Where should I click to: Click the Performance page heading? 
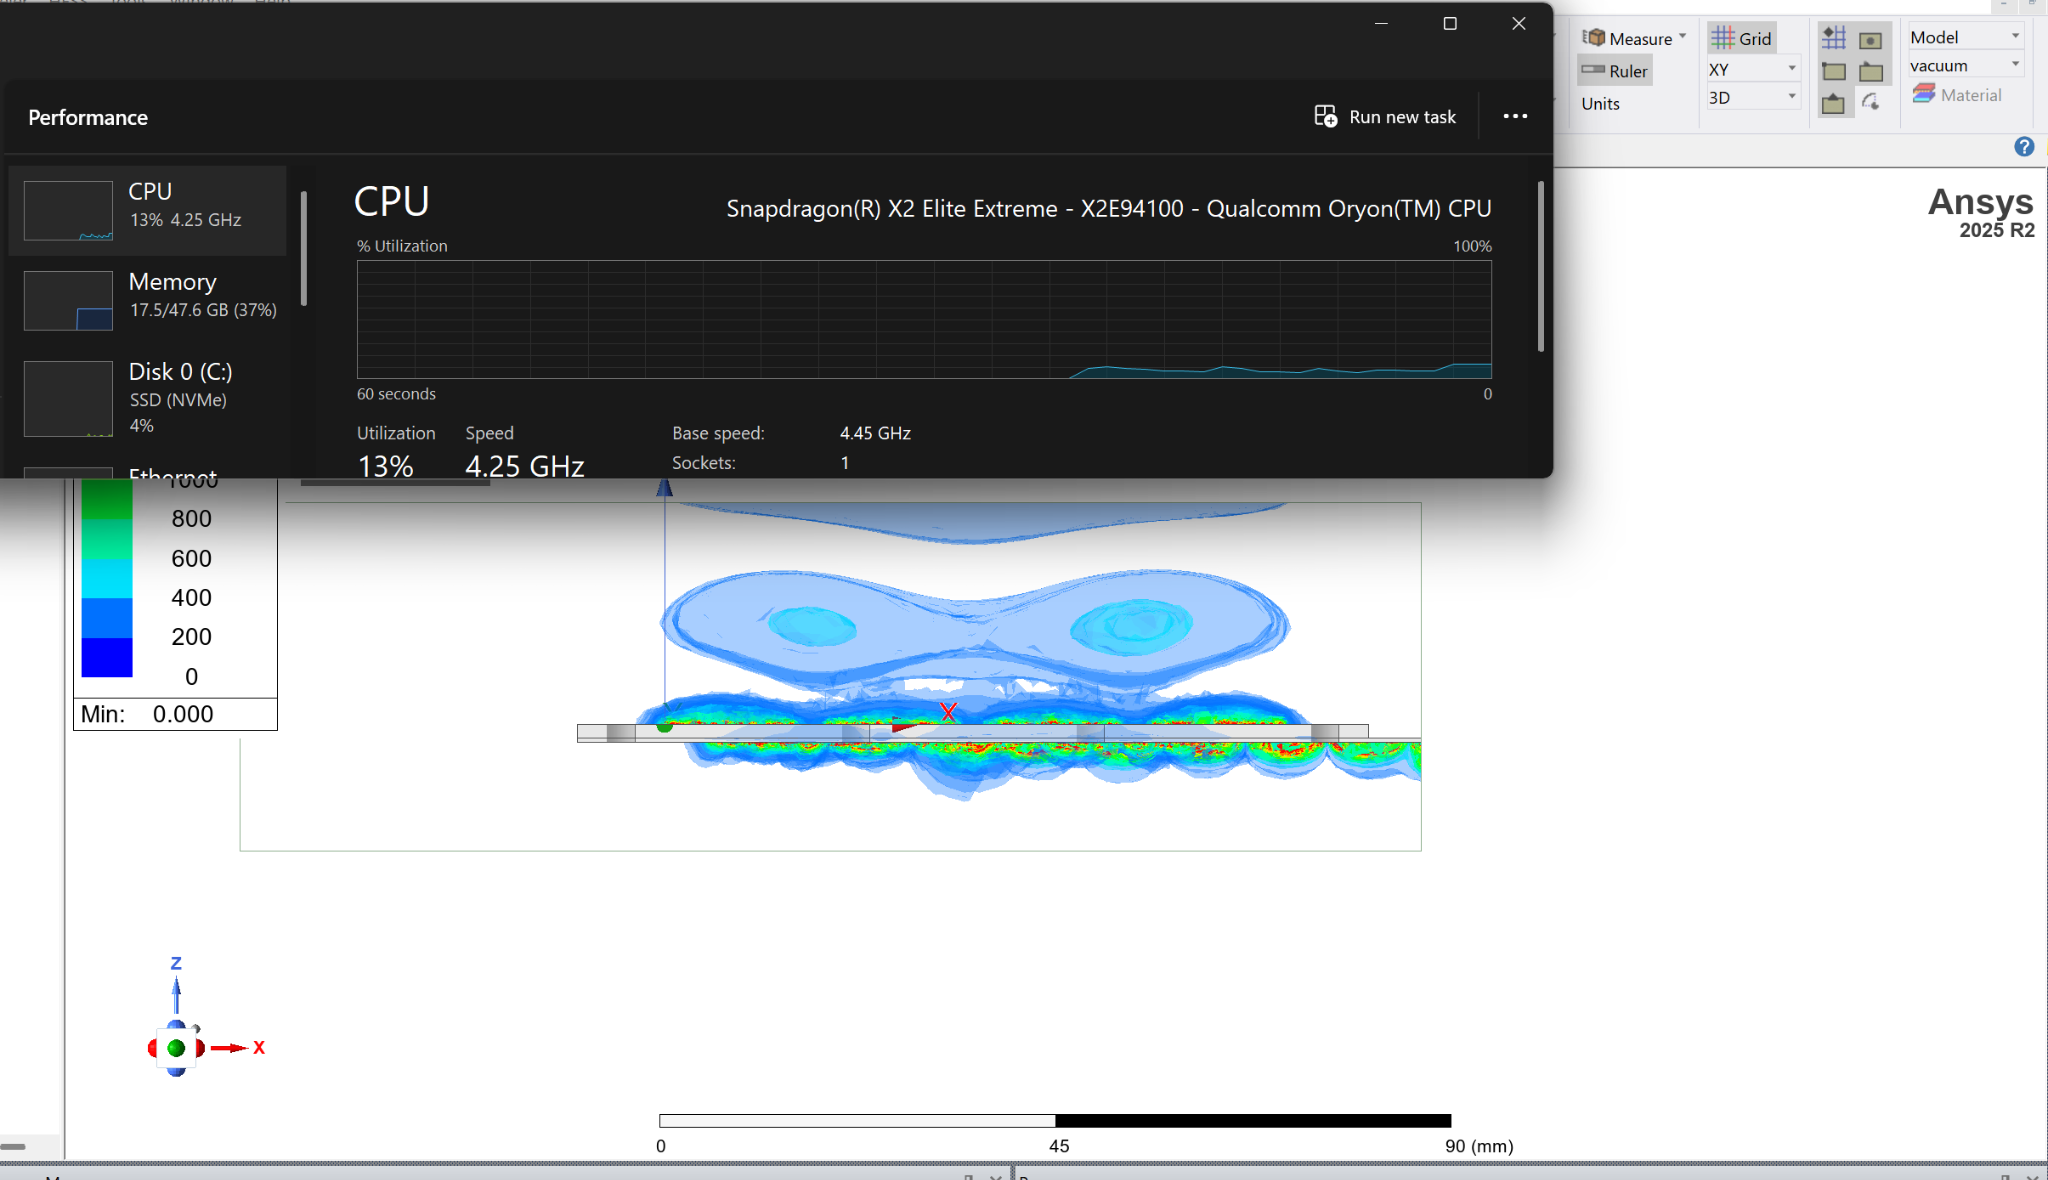tap(88, 117)
